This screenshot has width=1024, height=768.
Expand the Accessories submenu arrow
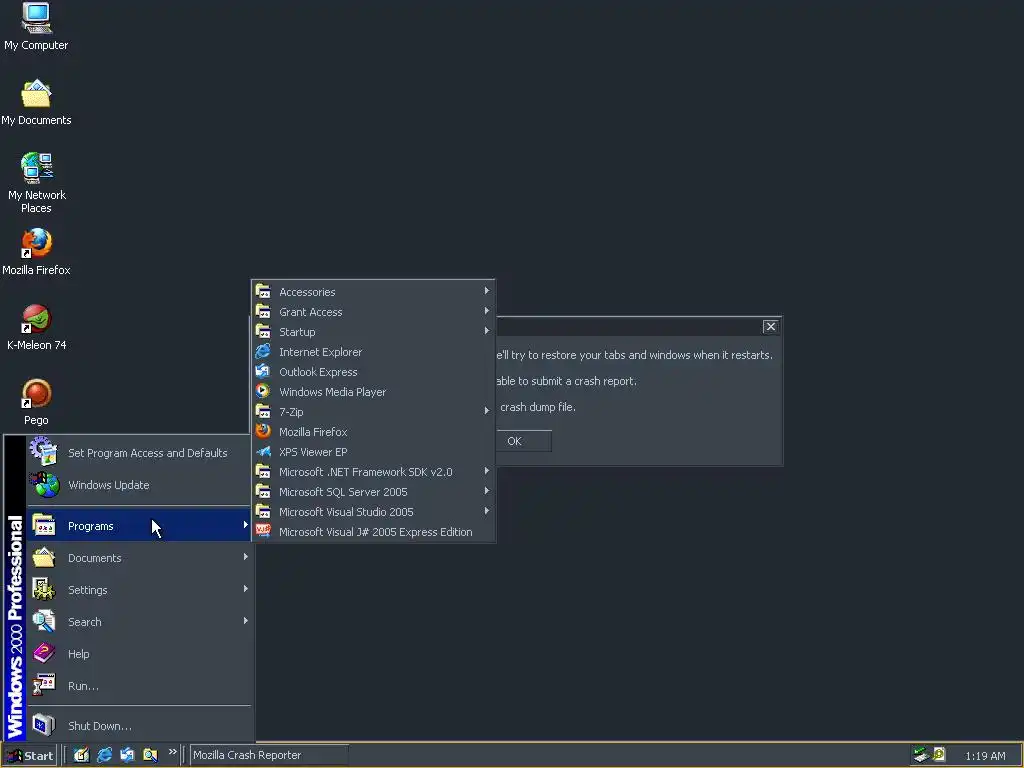(x=487, y=291)
